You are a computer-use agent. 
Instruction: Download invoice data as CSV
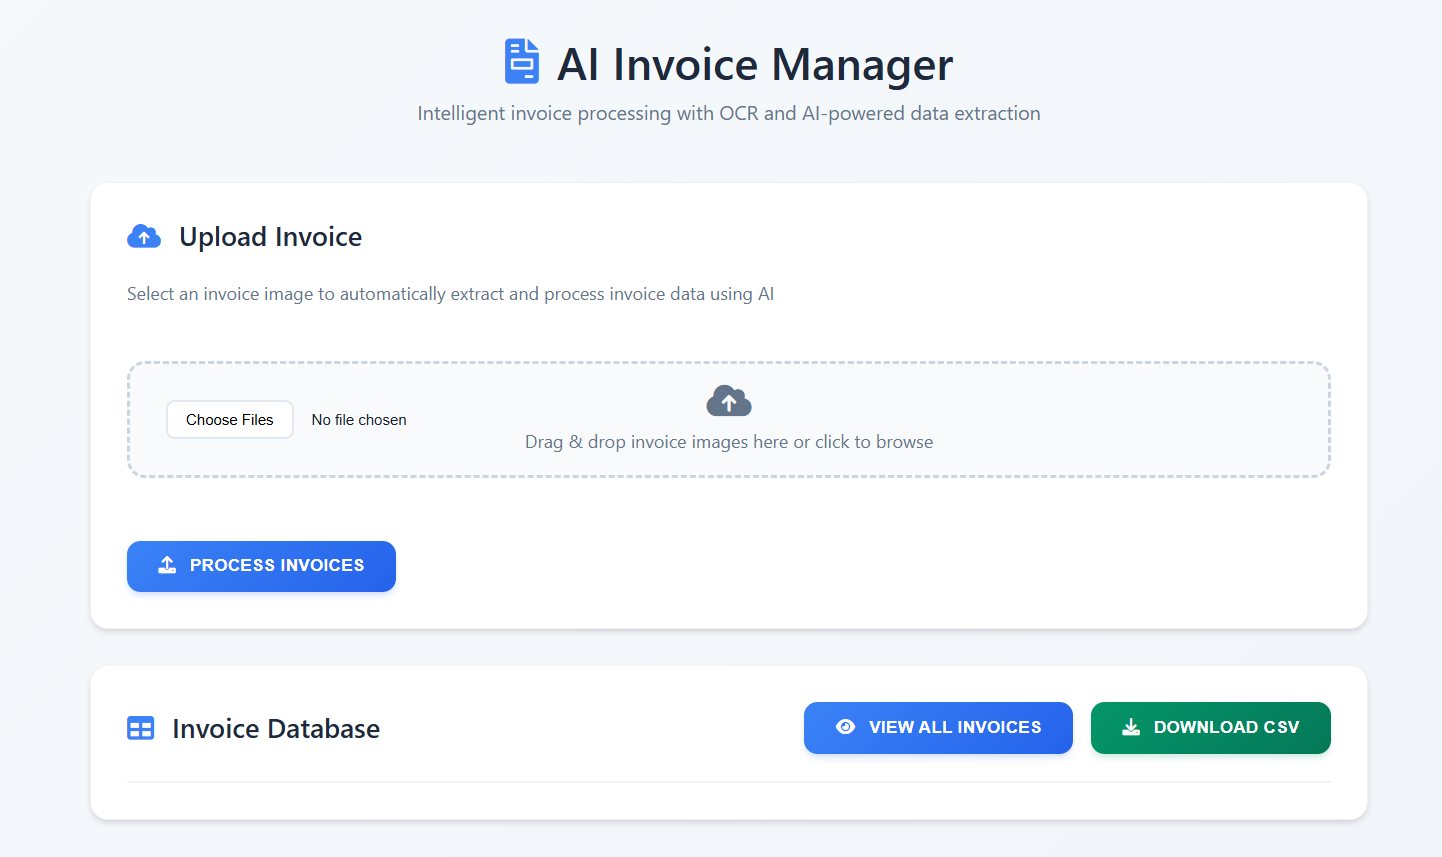coord(1210,727)
